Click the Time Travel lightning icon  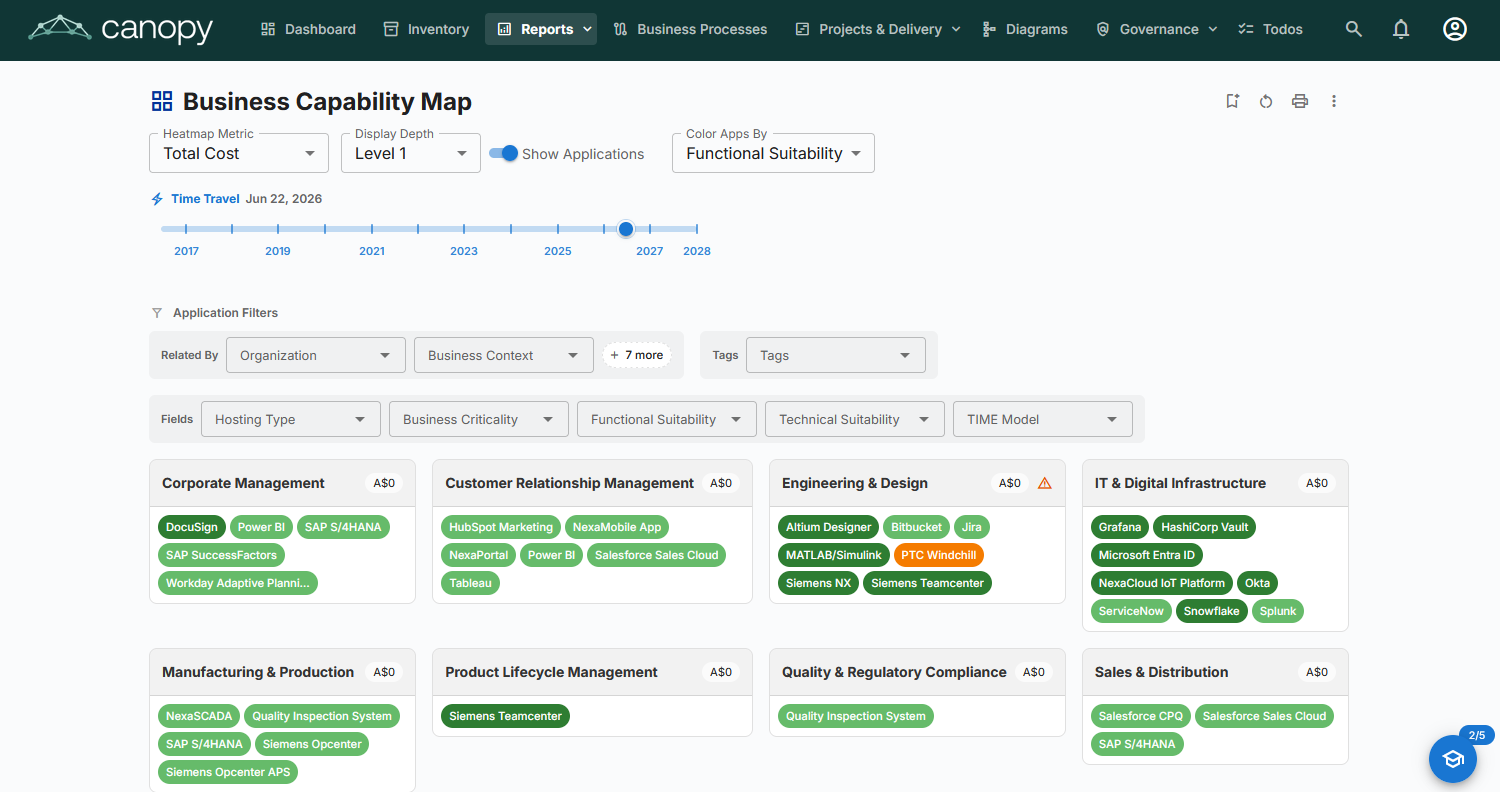pyautogui.click(x=157, y=199)
